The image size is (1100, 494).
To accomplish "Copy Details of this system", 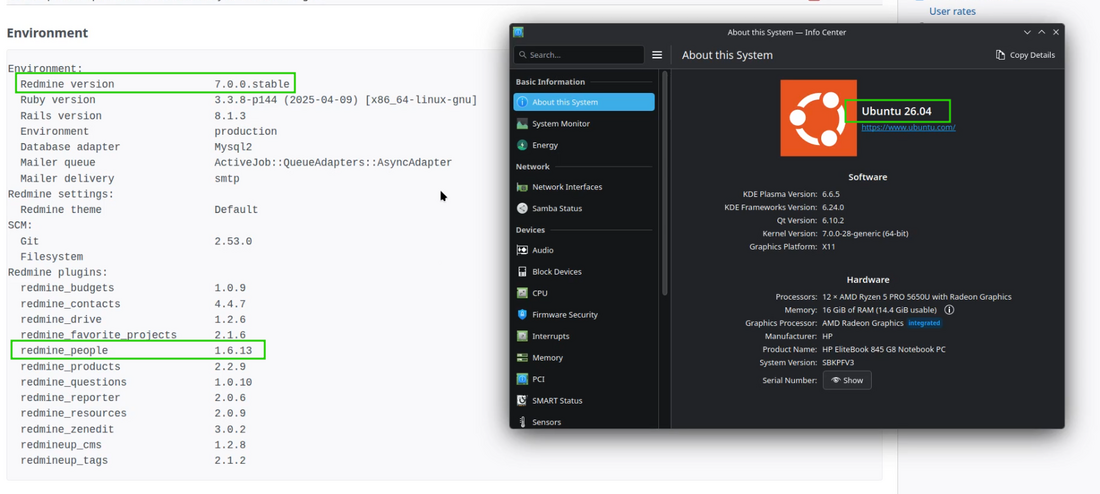I will 1025,55.
